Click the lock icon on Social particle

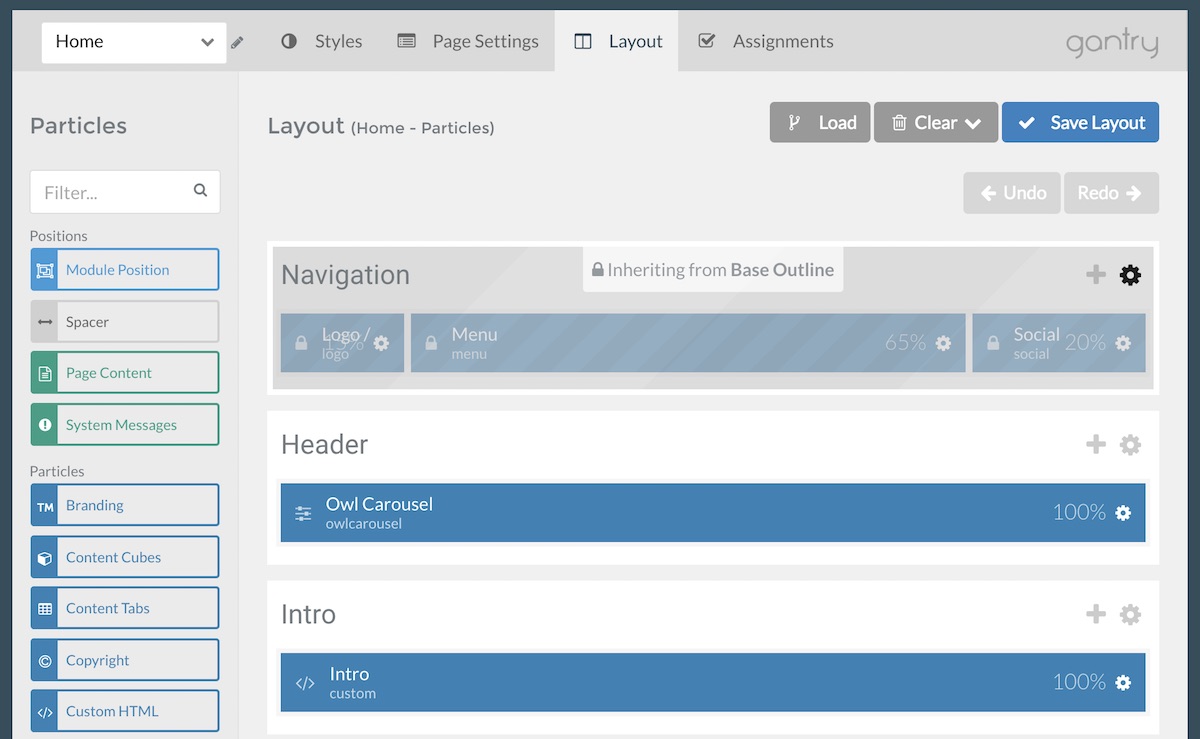(993, 343)
